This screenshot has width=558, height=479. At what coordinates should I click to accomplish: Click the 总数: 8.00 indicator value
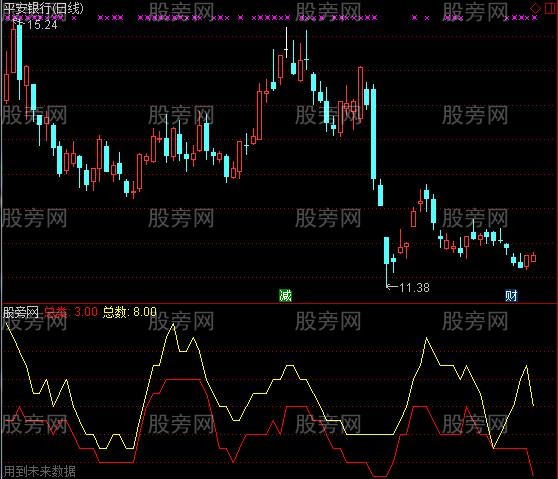pos(130,312)
